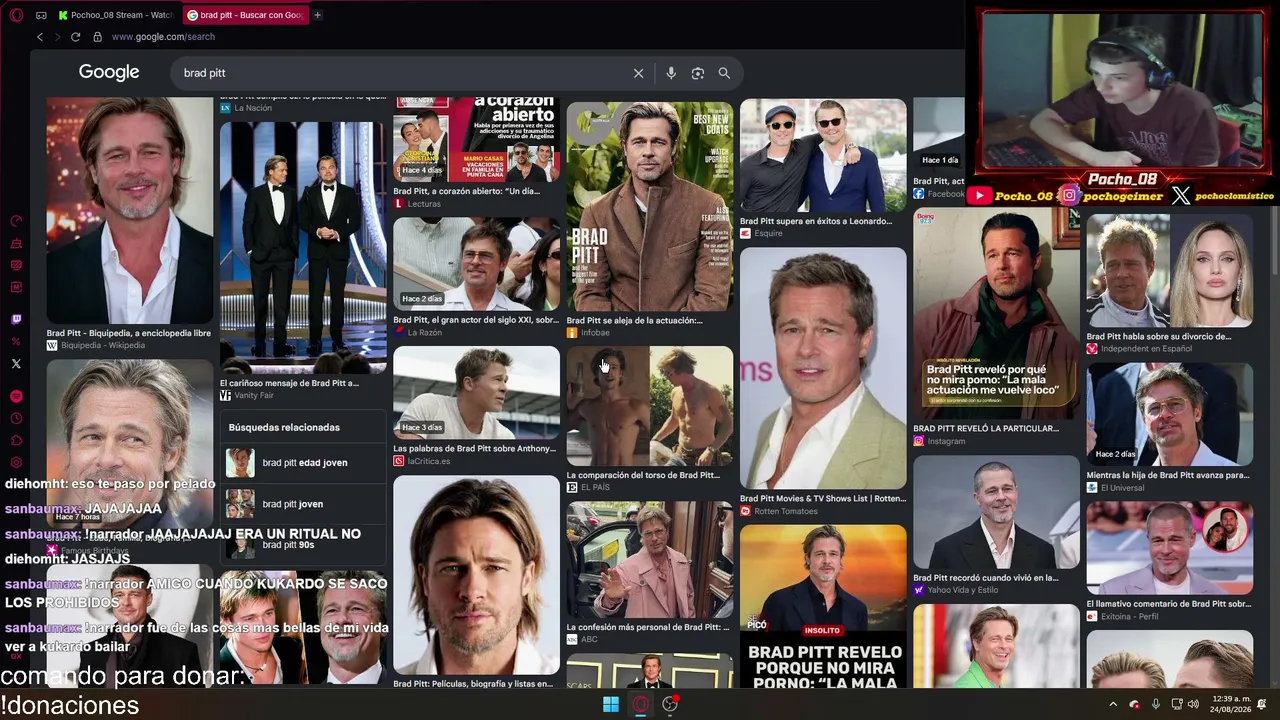Reload the Google search page

[75, 37]
